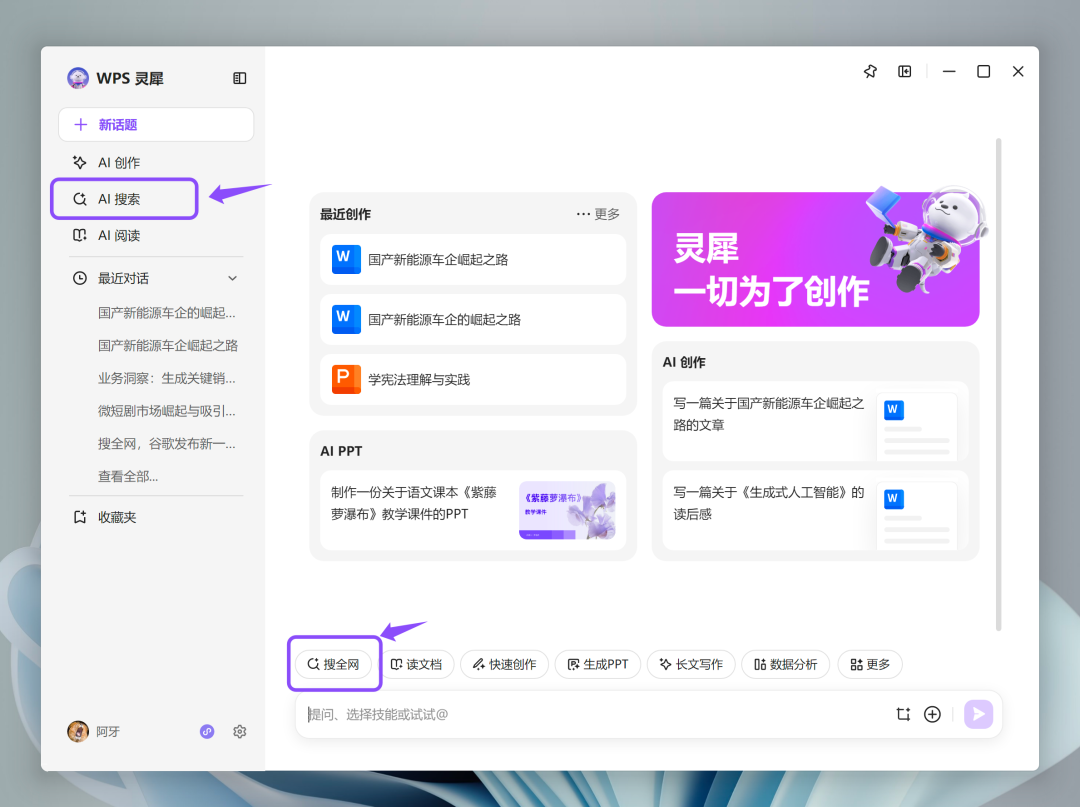Select the 搜全网 skill chip
This screenshot has height=807, width=1080.
click(333, 664)
